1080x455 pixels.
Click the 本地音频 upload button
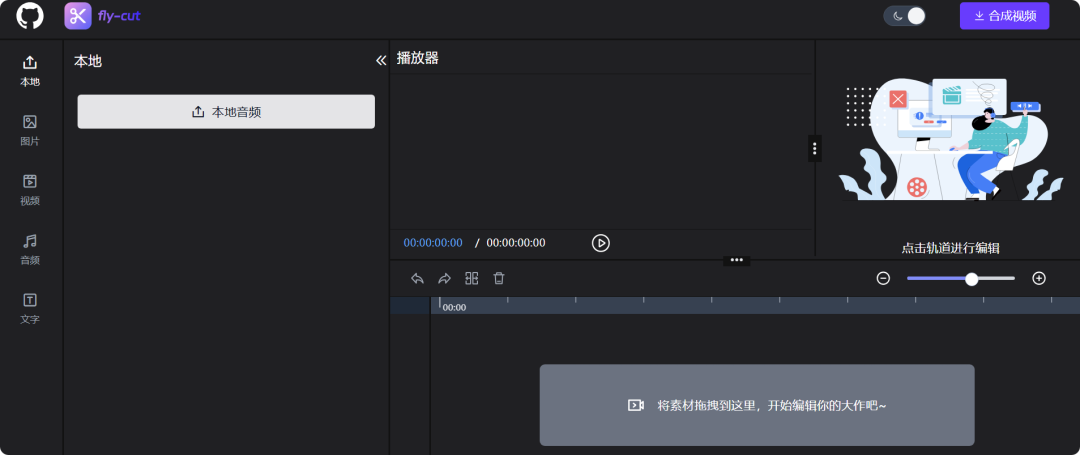click(226, 112)
